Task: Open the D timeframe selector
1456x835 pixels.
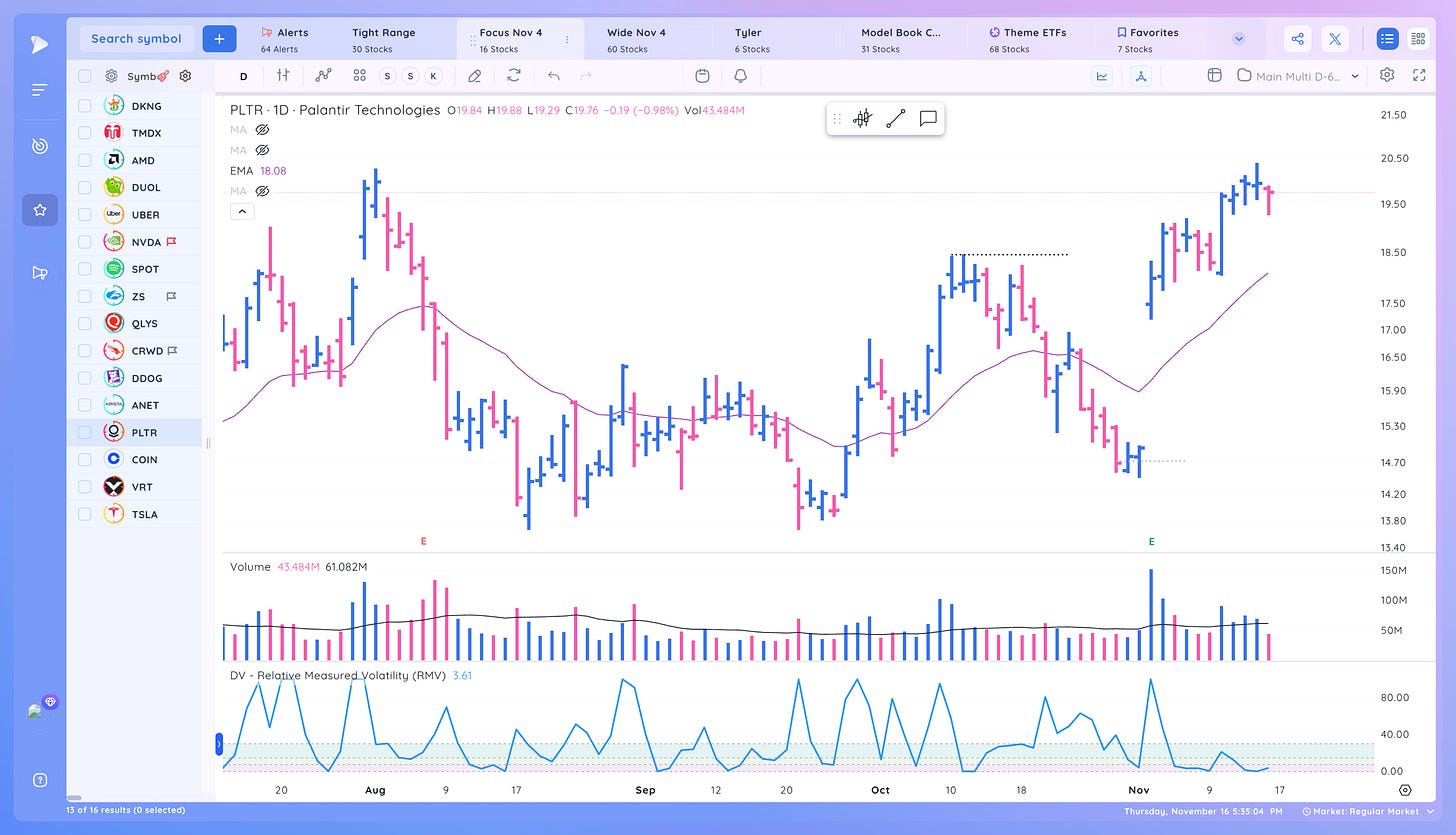Action: coord(243,75)
